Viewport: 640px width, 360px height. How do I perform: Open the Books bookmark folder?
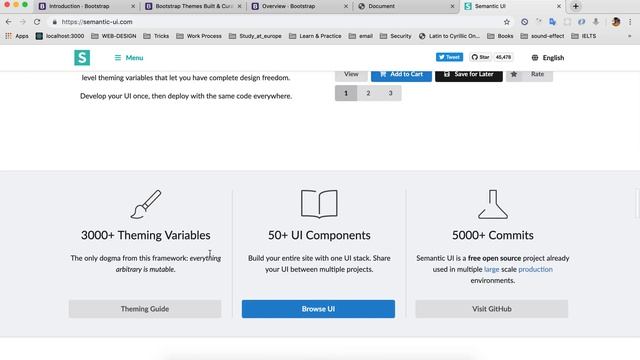point(500,36)
